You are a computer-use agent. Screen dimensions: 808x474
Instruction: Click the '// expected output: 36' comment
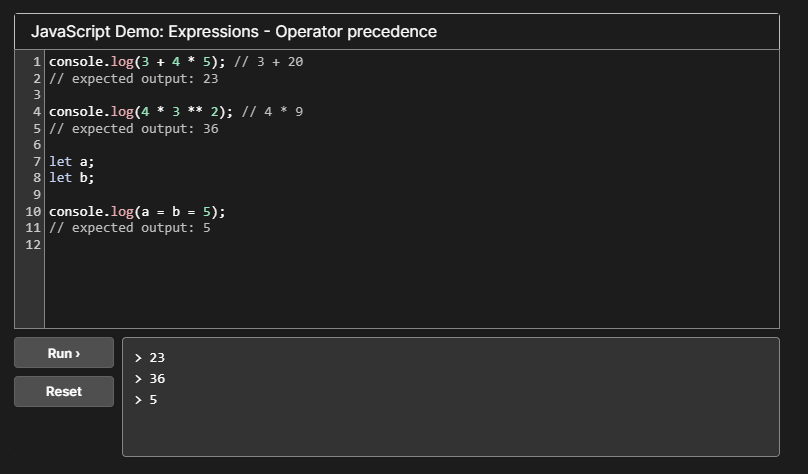pyautogui.click(x=133, y=128)
